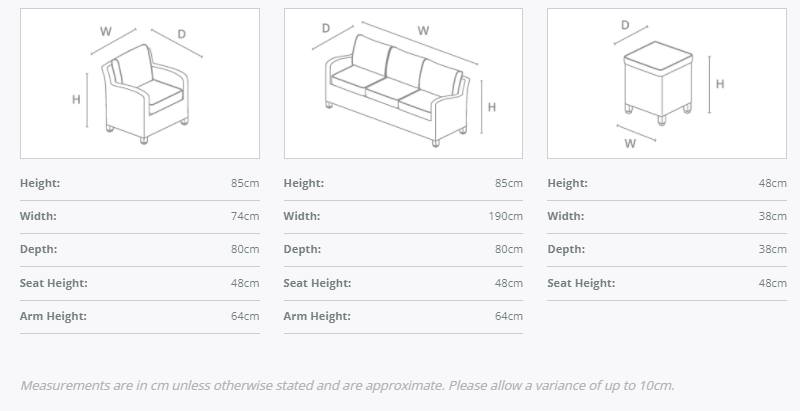Click the W marker on the sofa diagram
Image resolution: width=800 pixels, height=411 pixels.
click(x=424, y=31)
